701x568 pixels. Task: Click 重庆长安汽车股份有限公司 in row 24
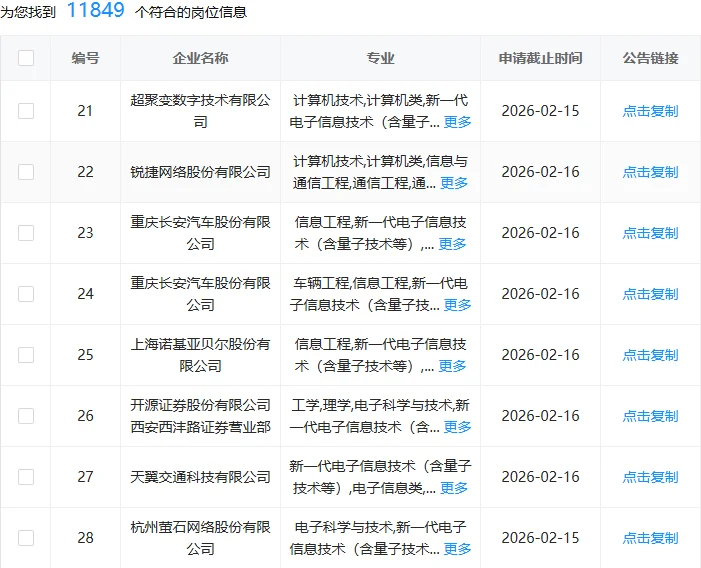point(200,294)
